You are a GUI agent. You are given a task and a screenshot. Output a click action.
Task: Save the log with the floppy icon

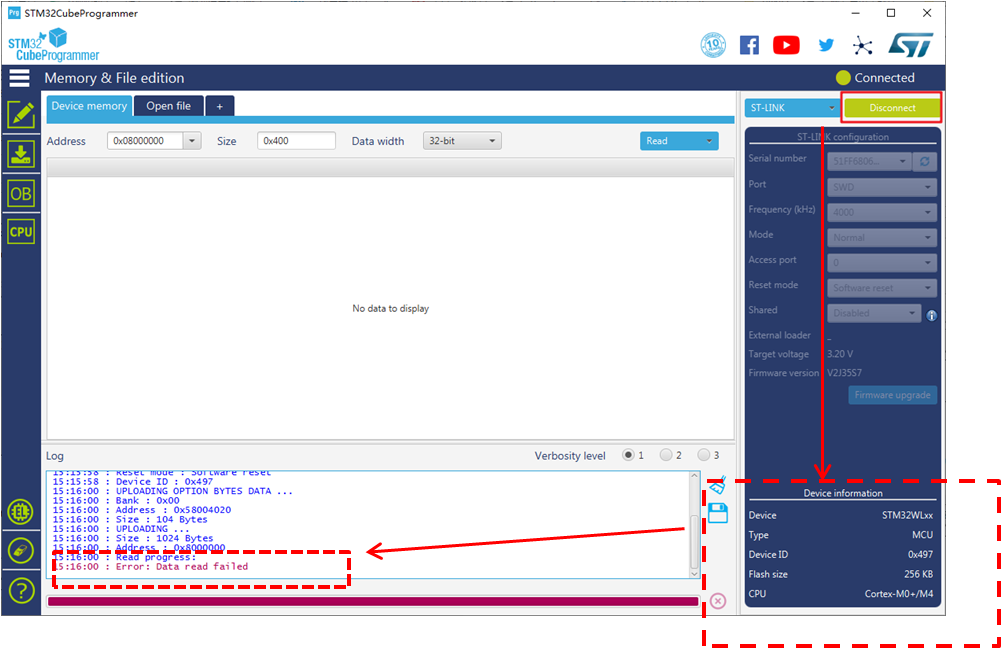[718, 513]
